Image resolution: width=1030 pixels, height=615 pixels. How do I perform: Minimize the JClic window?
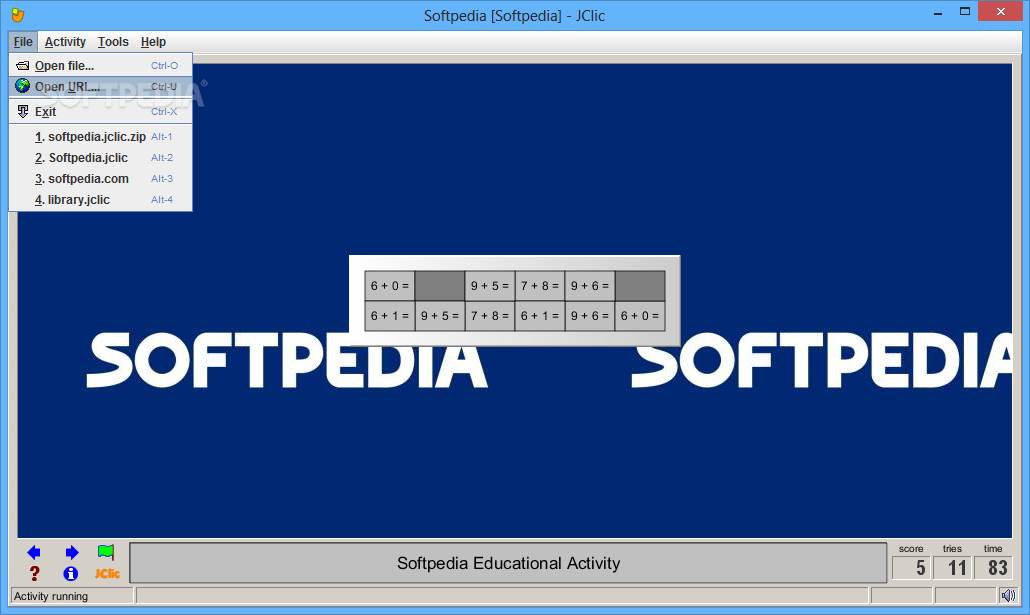click(938, 12)
